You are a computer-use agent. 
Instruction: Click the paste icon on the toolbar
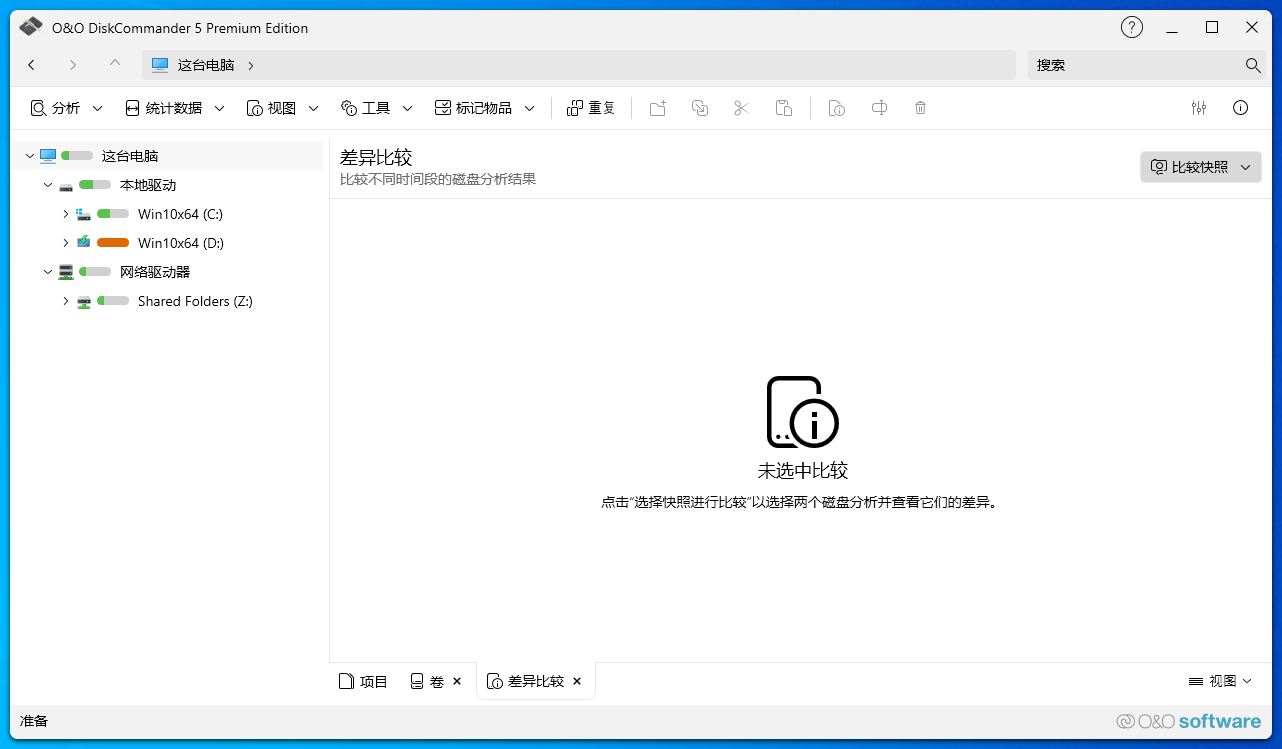click(x=783, y=107)
